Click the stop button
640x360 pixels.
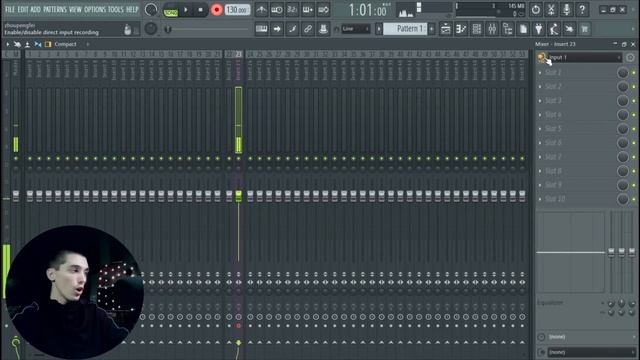200,10
